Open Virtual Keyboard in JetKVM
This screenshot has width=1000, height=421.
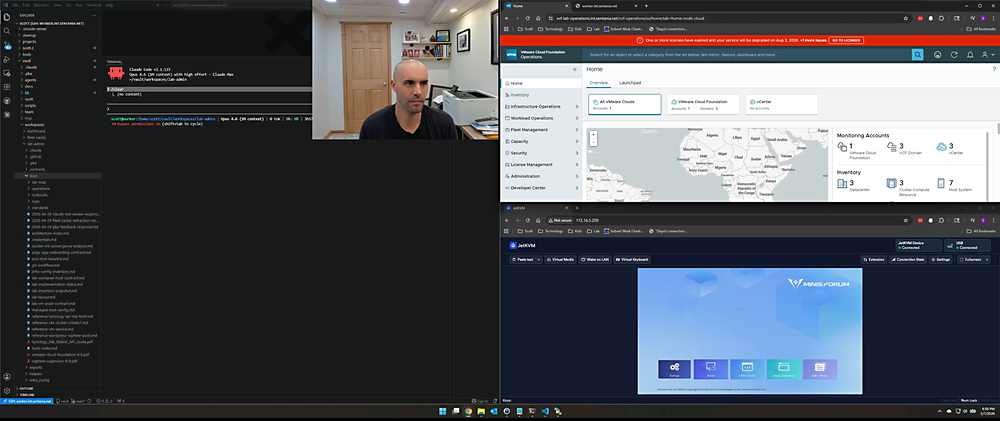click(x=632, y=260)
